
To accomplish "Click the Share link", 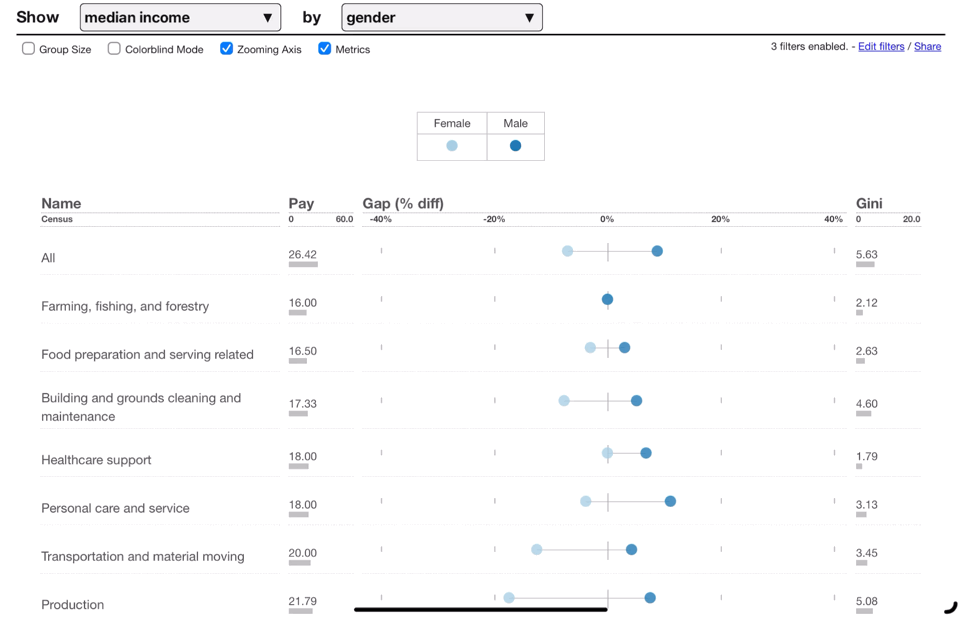I will (927, 46).
